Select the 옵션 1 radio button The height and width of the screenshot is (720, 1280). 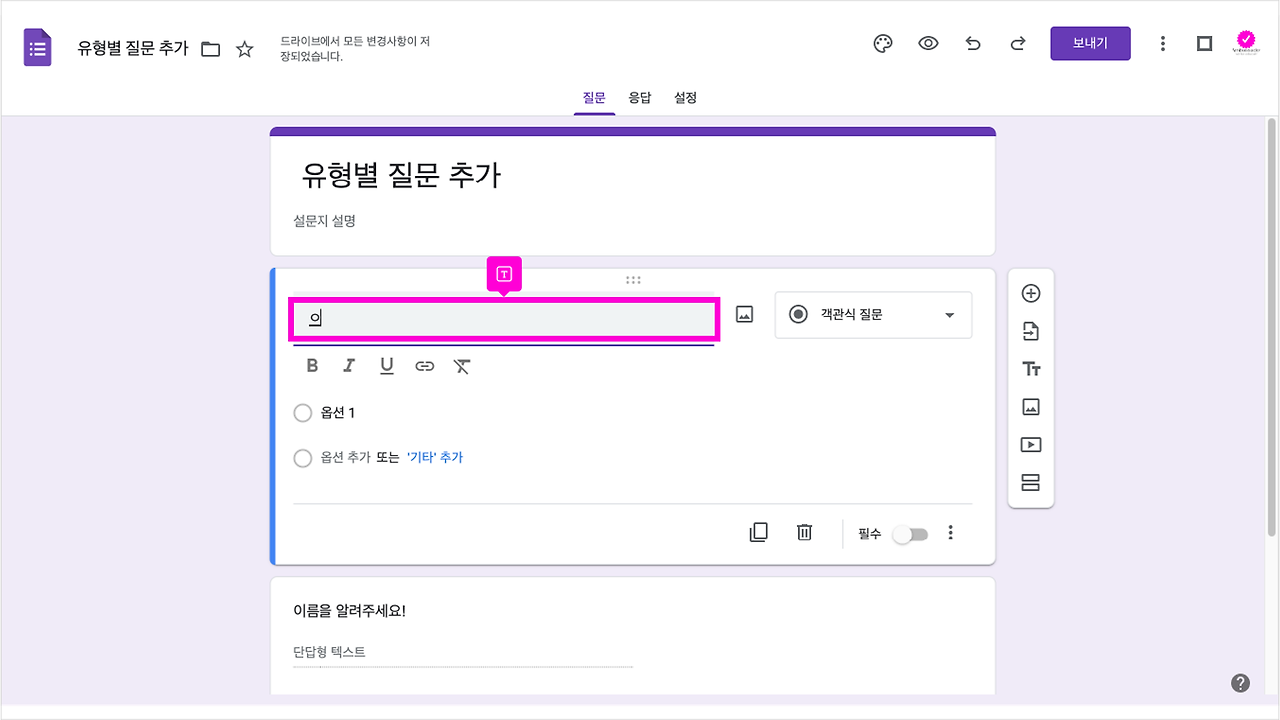click(x=303, y=412)
